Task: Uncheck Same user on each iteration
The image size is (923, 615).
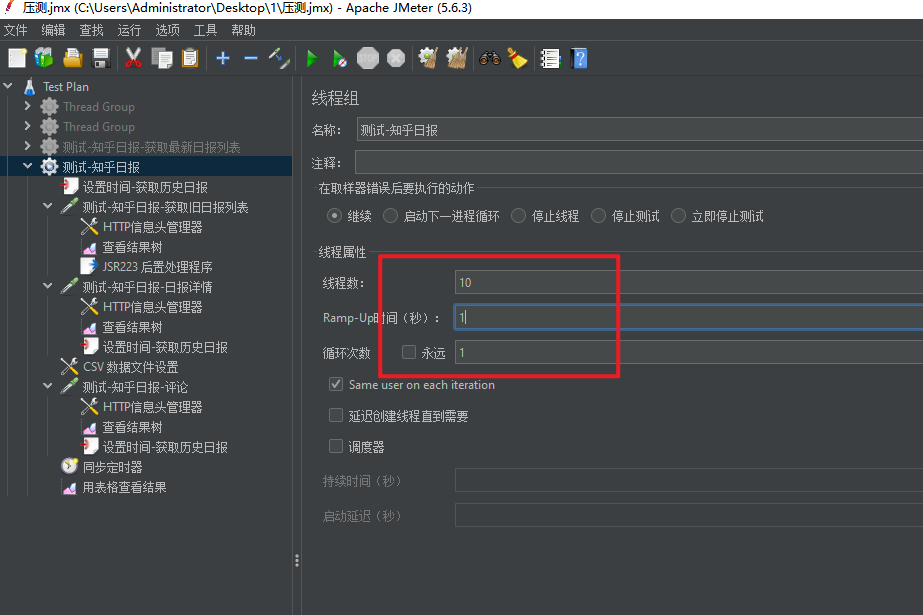Action: click(336, 384)
